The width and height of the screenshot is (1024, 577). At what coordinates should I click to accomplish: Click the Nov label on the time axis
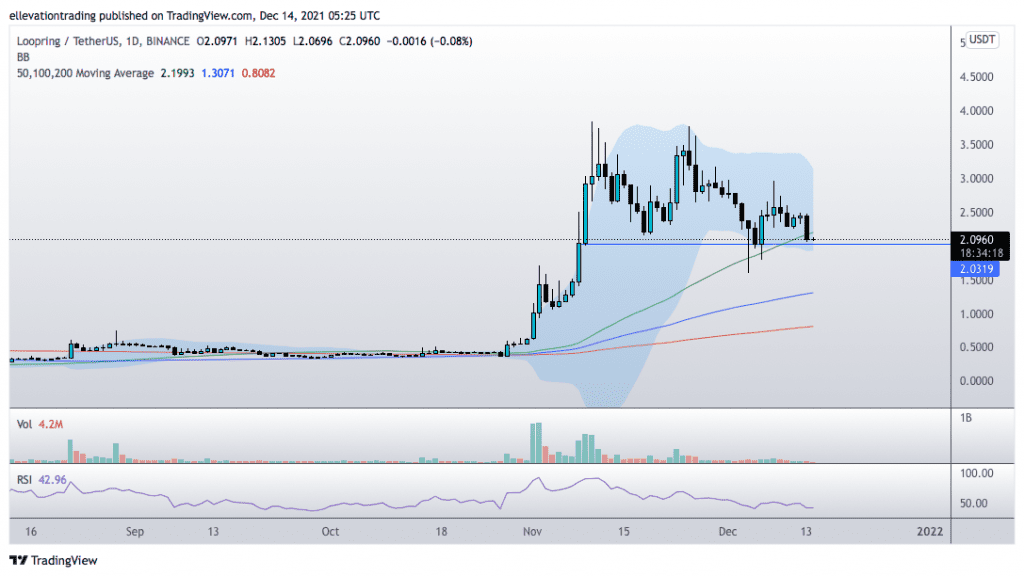(x=531, y=530)
